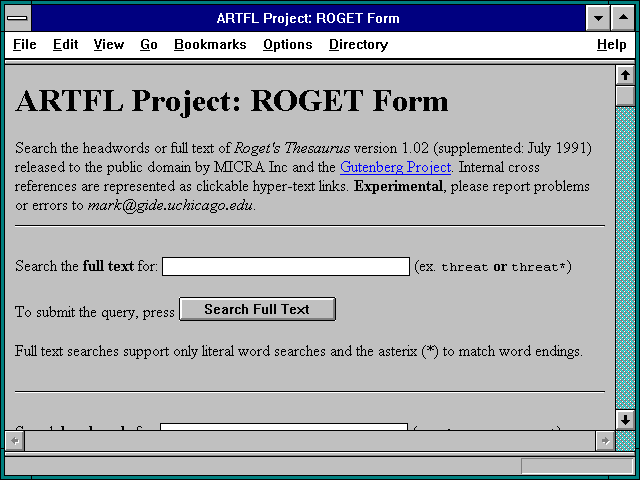Viewport: 640px width, 480px height.
Task: Open the Bookmarks menu
Action: click(210, 44)
